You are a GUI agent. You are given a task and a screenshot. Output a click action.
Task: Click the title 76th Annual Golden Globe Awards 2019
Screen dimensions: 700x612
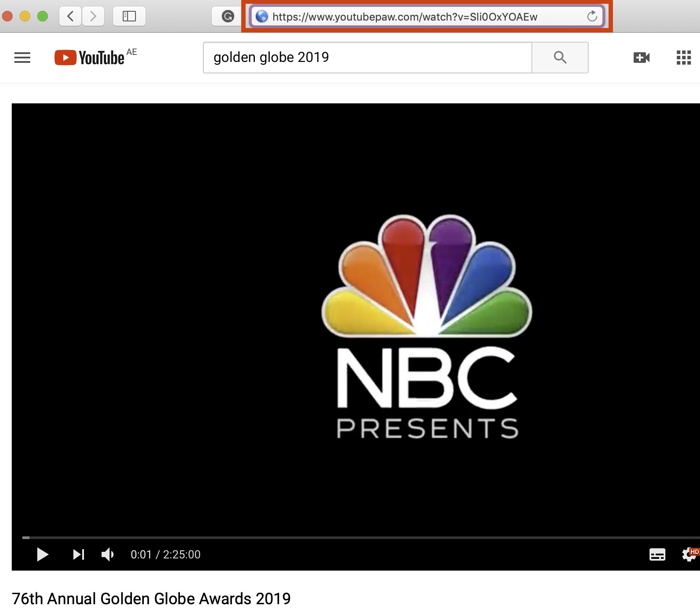tap(151, 599)
